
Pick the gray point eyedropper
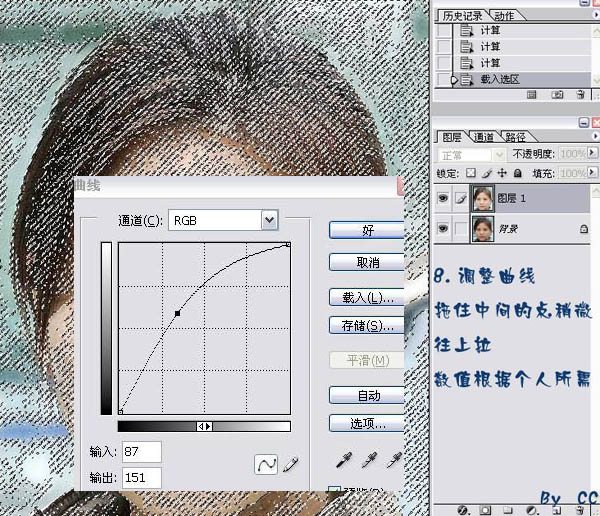[x=370, y=460]
